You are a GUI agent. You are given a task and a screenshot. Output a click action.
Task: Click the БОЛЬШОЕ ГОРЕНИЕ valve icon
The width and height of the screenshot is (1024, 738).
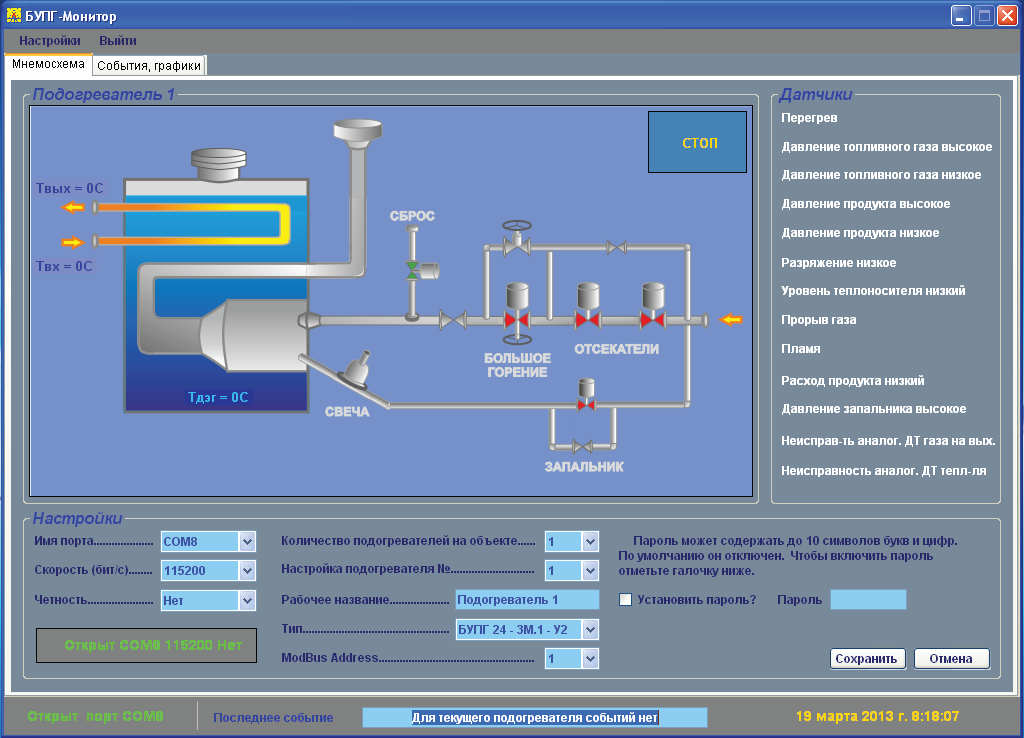517,319
